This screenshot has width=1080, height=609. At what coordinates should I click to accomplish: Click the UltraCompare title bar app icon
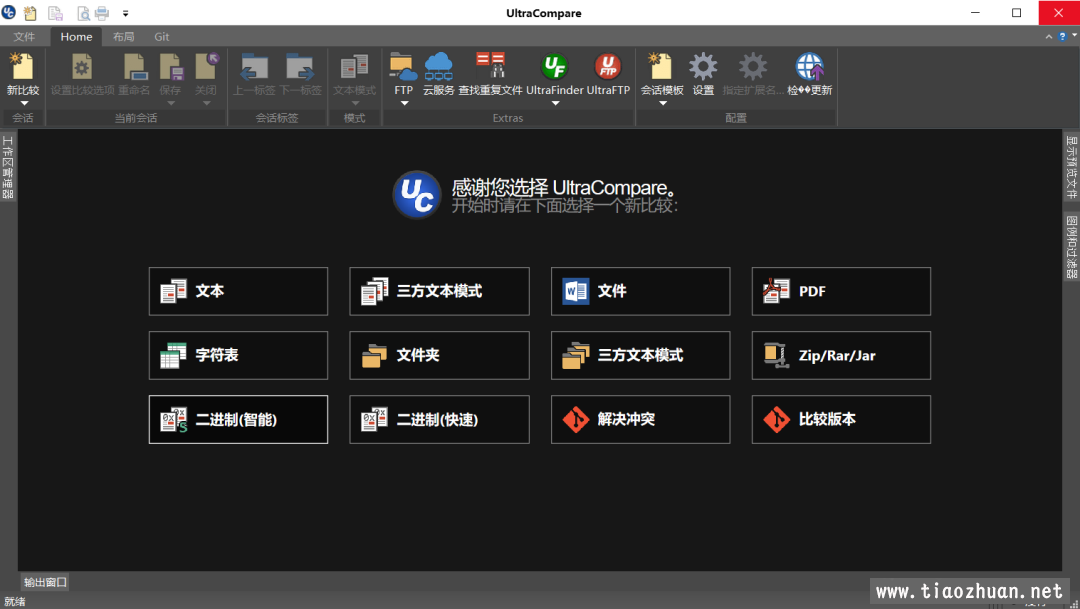pos(8,12)
